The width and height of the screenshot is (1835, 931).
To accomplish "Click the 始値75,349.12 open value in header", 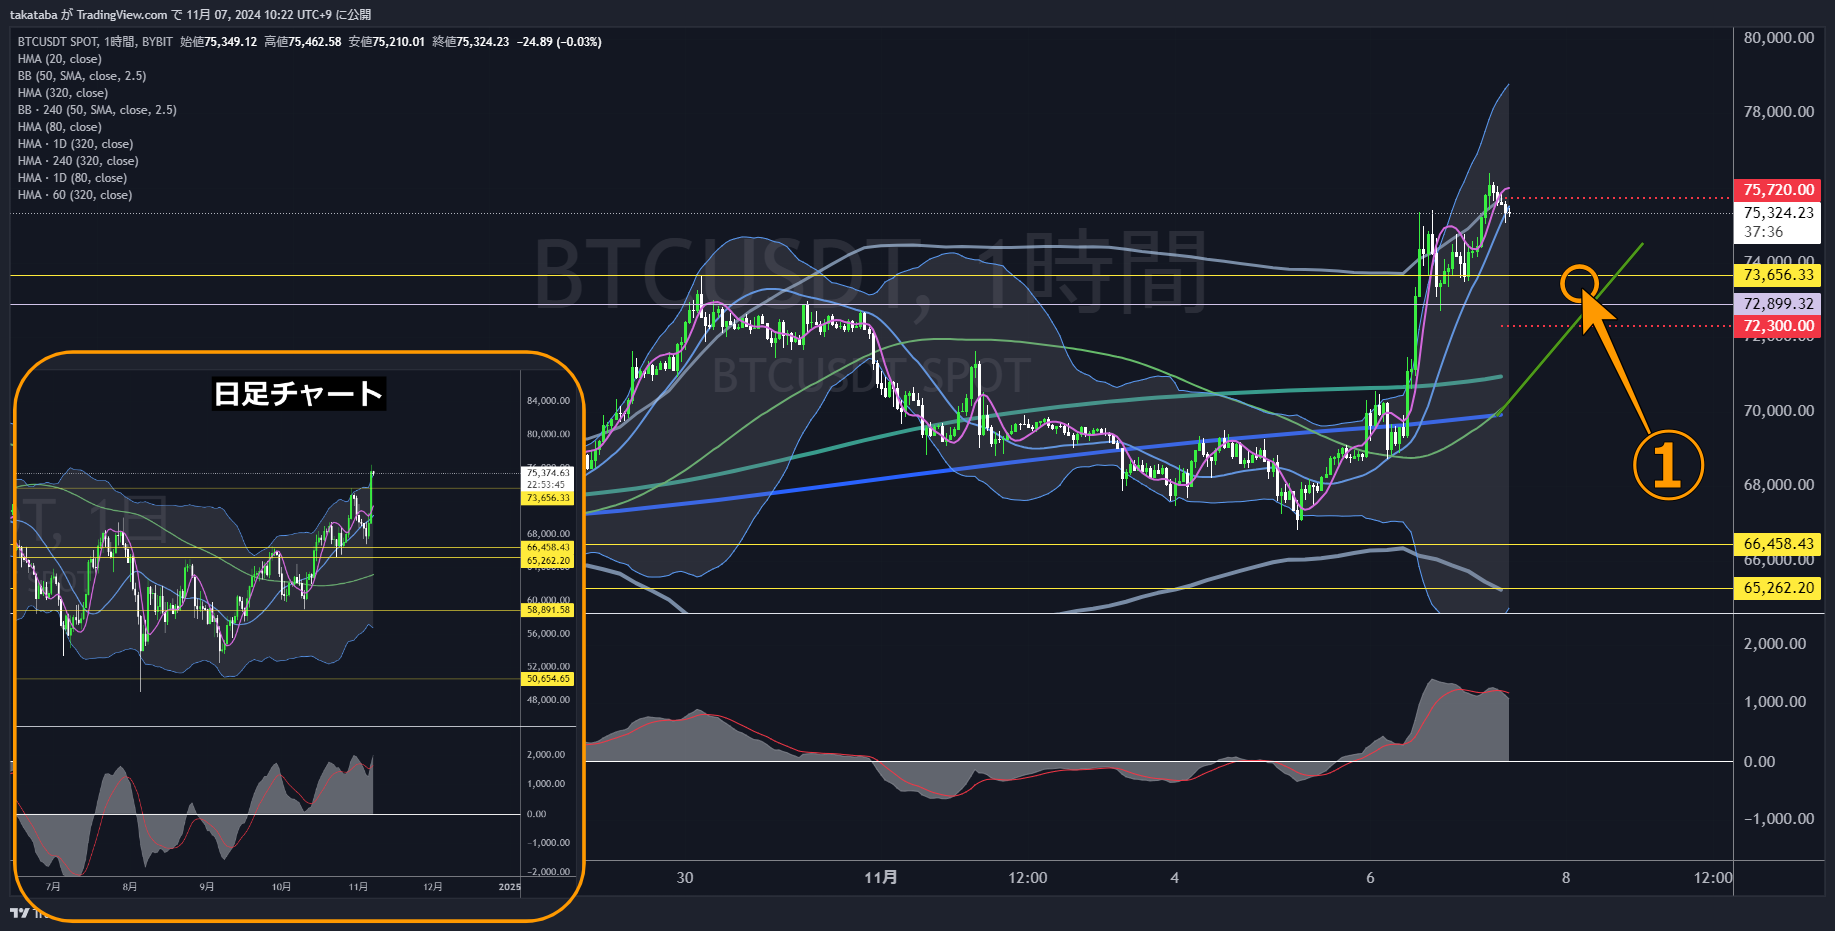I will click(x=219, y=42).
